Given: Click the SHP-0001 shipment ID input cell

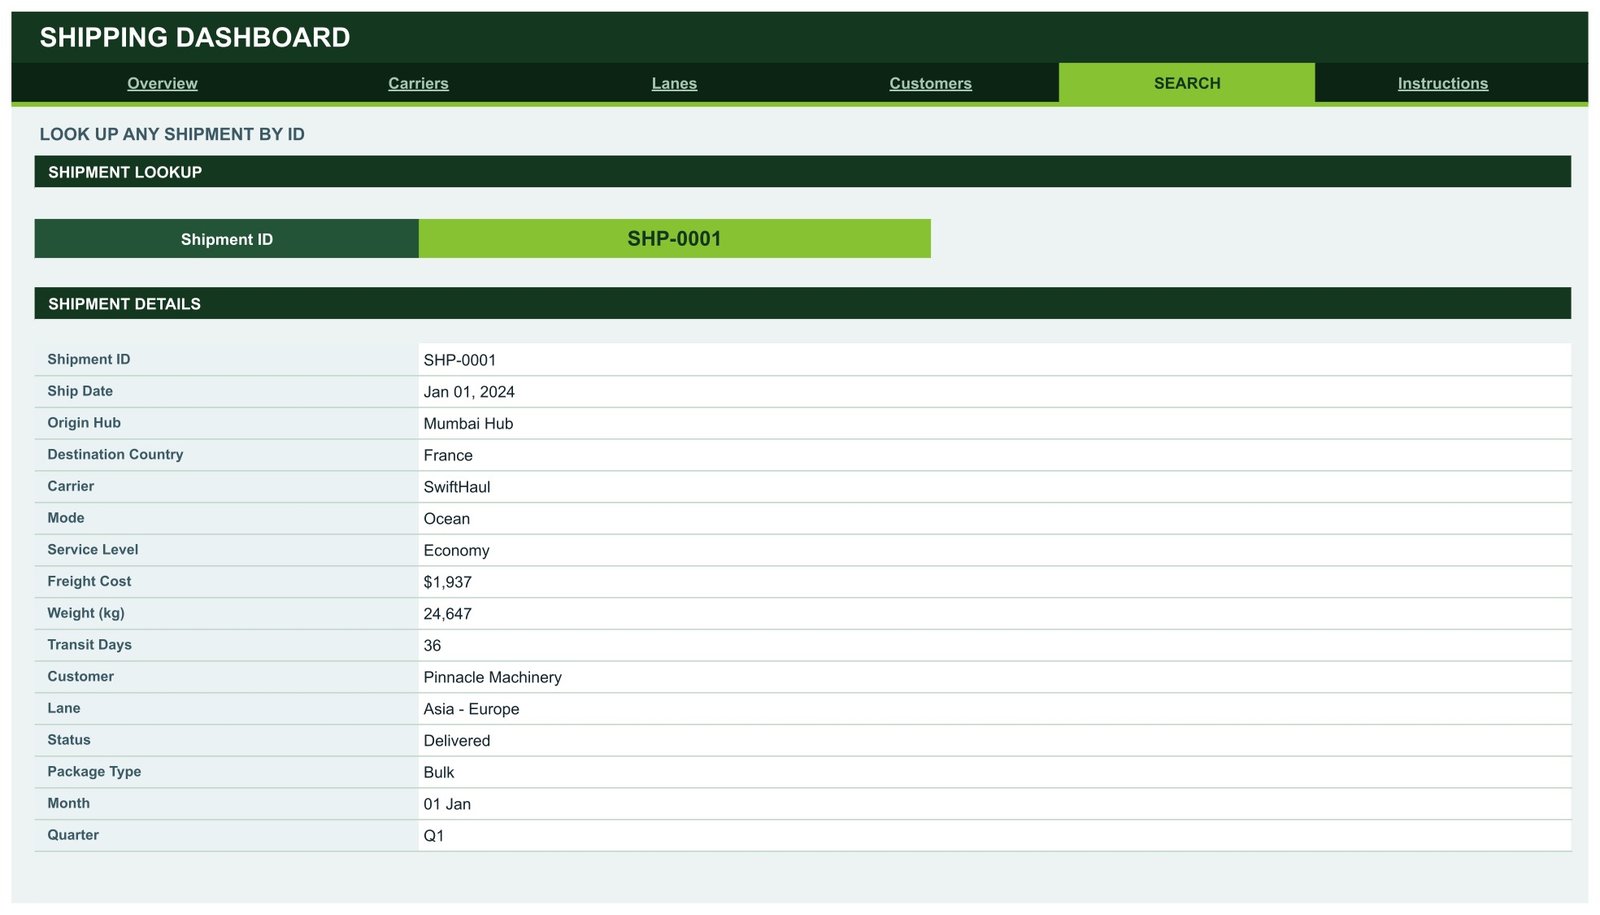Looking at the screenshot, I should [x=674, y=239].
